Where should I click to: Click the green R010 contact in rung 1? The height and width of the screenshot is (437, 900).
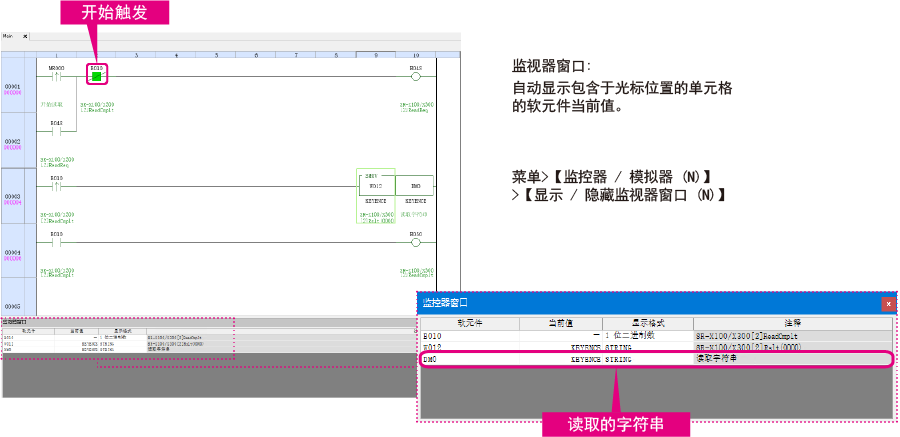[97, 75]
